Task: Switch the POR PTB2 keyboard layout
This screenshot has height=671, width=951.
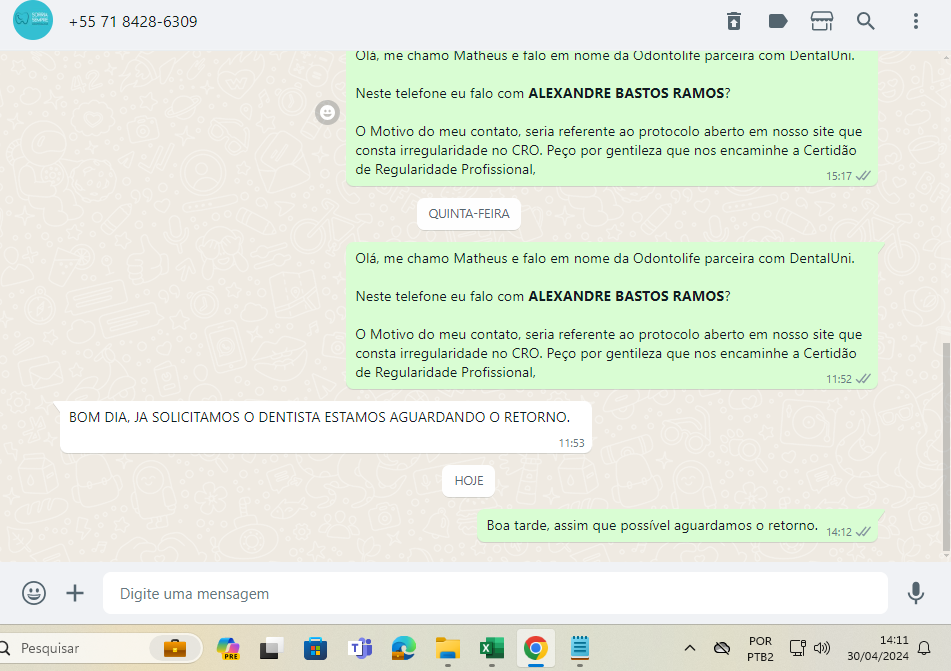Action: 760,649
